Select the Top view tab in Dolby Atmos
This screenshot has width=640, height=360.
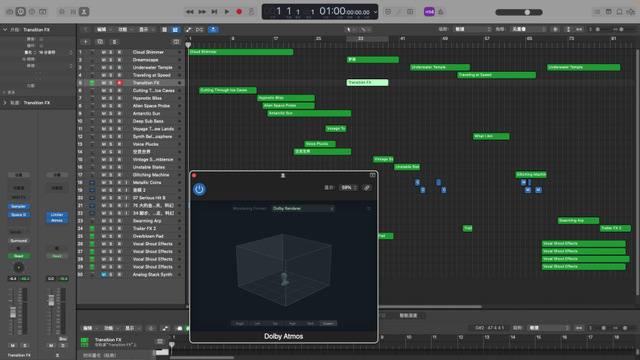point(275,323)
